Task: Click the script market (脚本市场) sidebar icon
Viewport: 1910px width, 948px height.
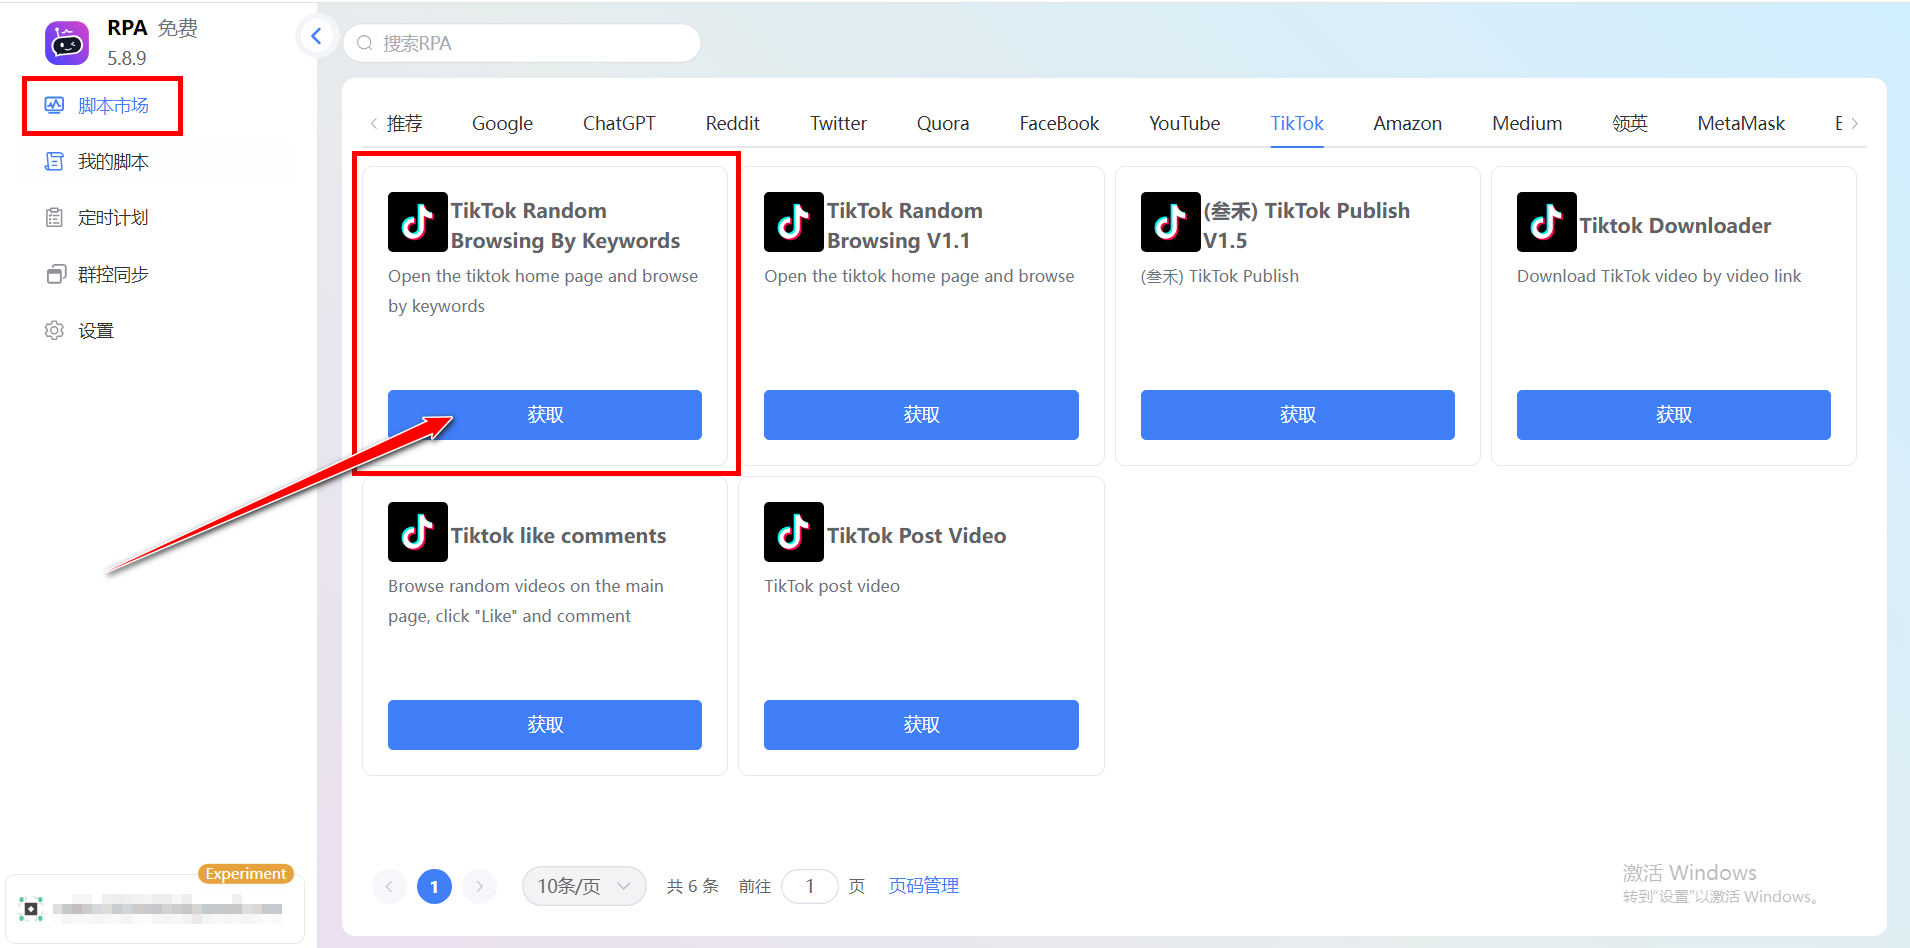Action: pos(54,105)
